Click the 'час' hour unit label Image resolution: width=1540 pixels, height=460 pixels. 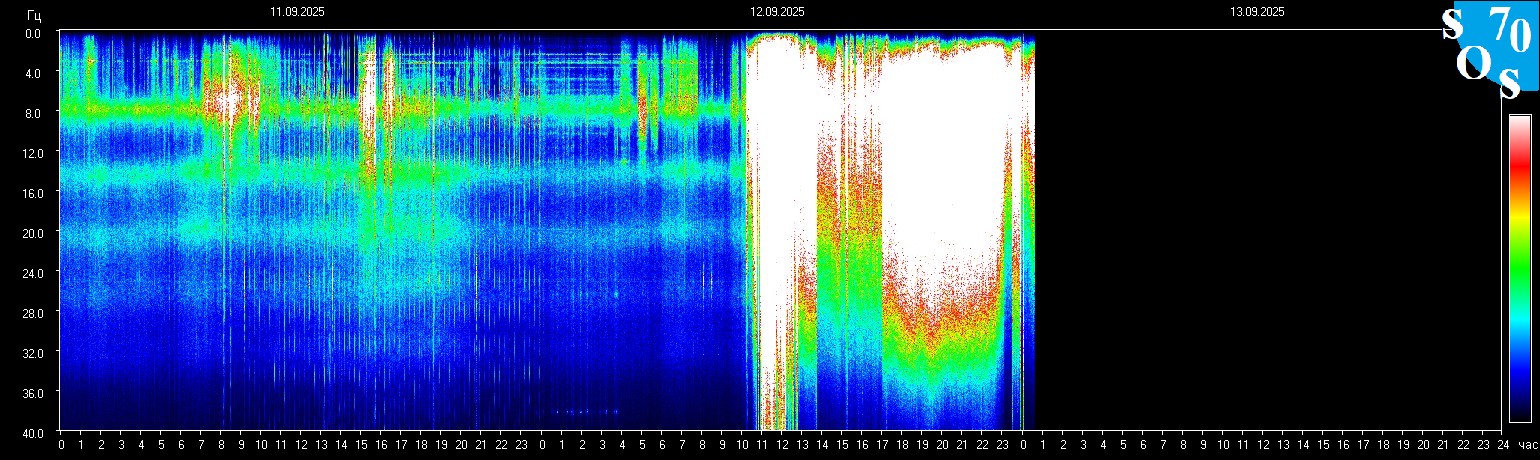[x=1527, y=445]
